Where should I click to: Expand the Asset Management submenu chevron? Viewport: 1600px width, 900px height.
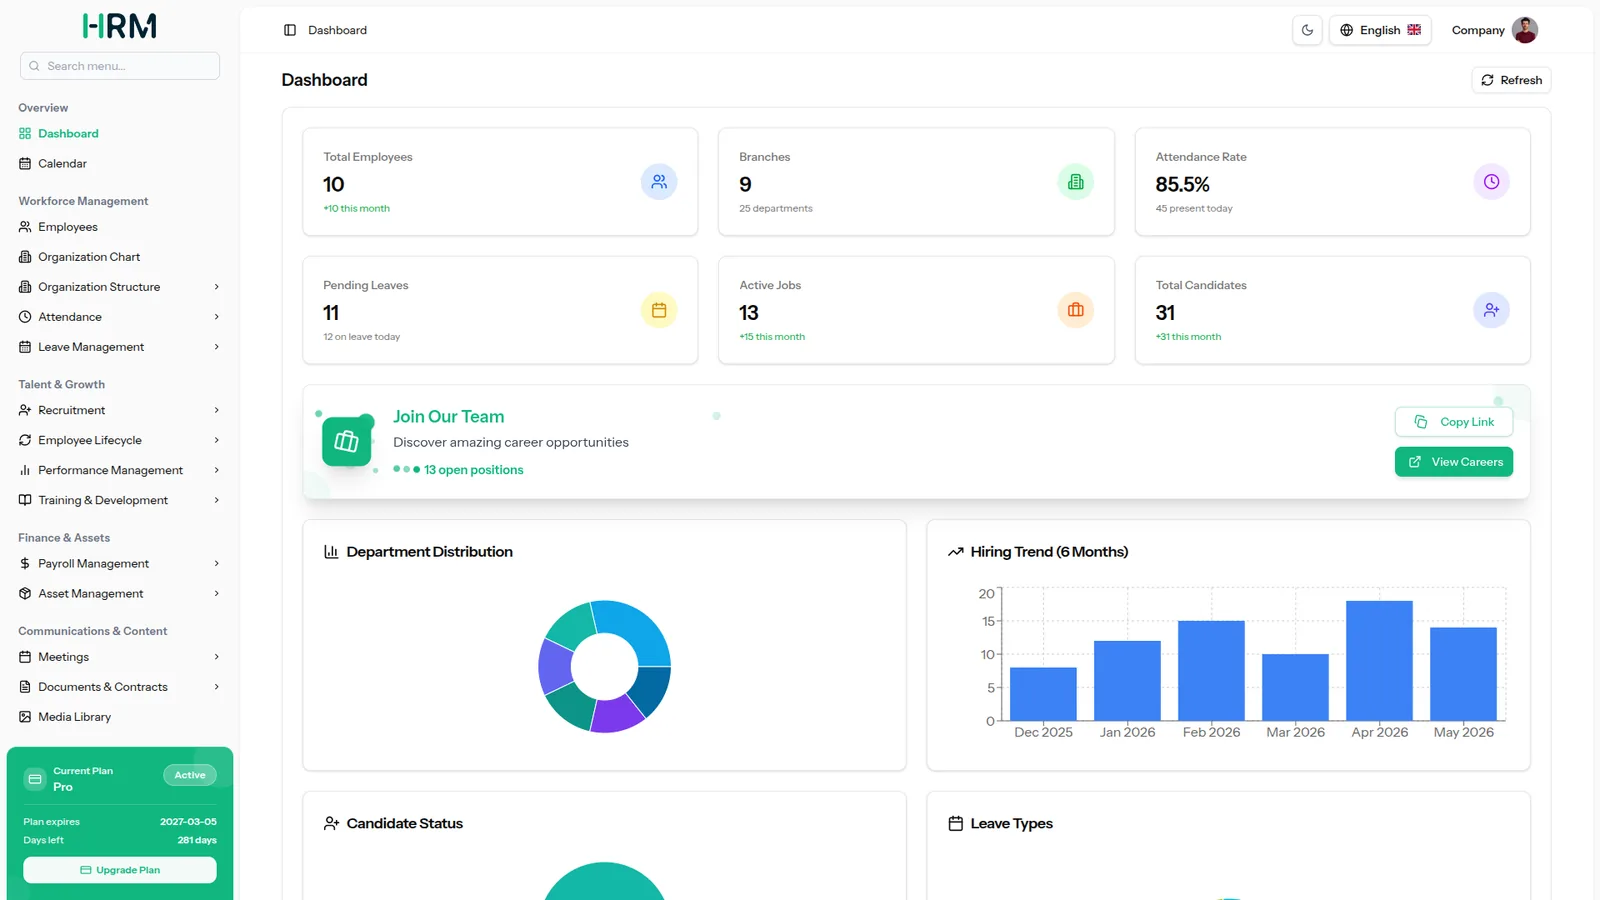point(216,594)
